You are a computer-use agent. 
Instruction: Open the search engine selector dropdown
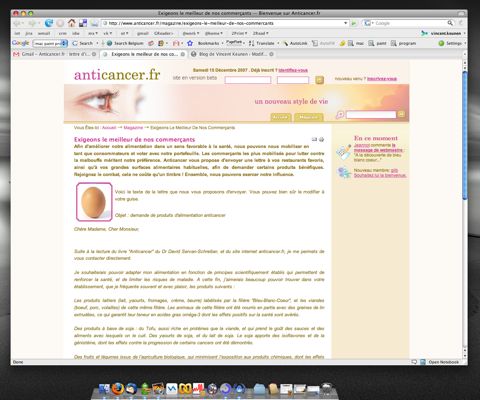coord(369,23)
